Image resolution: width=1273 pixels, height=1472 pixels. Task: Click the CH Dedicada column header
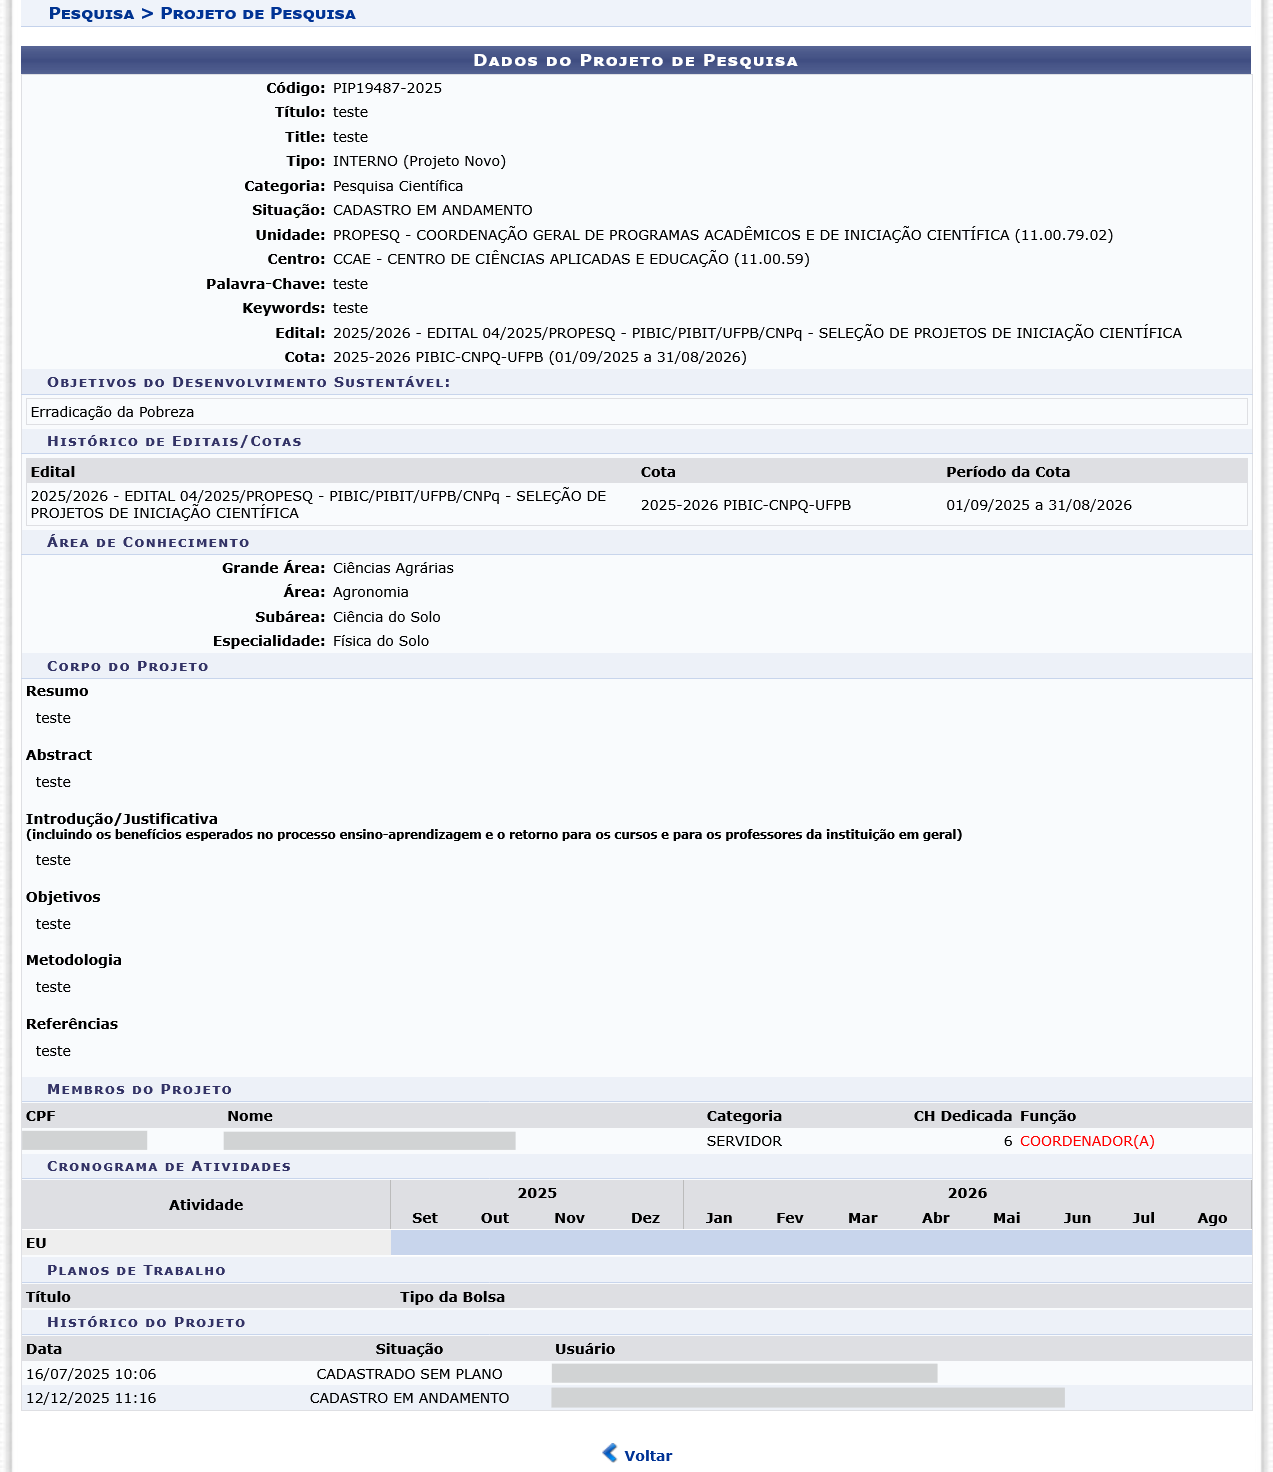(x=962, y=1116)
